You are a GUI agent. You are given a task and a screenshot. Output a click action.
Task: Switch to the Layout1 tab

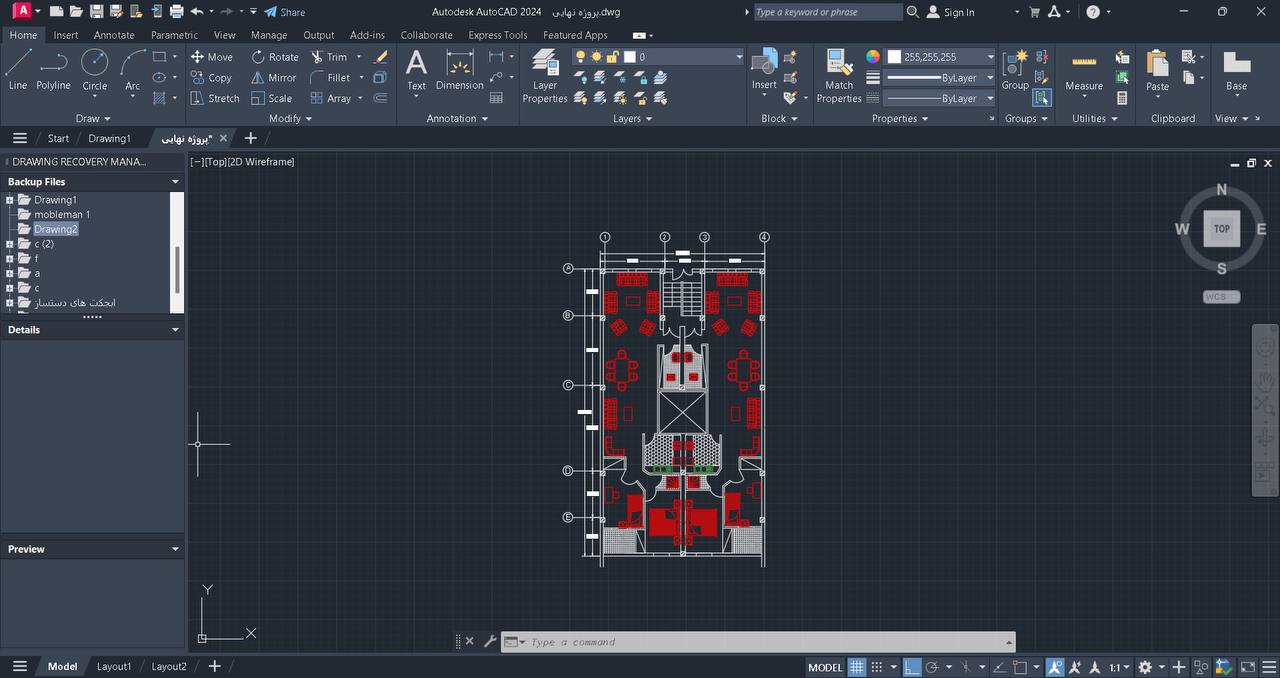pos(114,666)
